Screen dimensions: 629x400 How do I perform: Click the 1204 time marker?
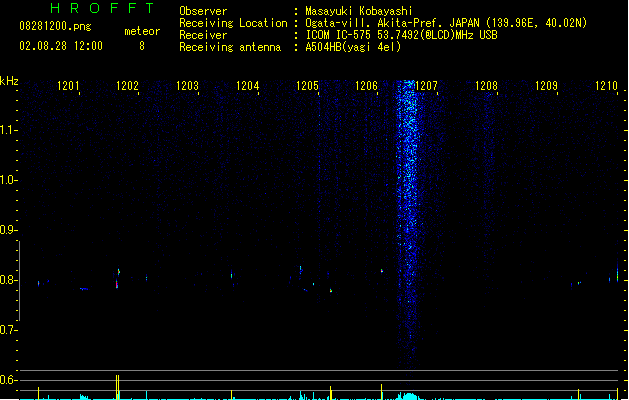(x=248, y=86)
